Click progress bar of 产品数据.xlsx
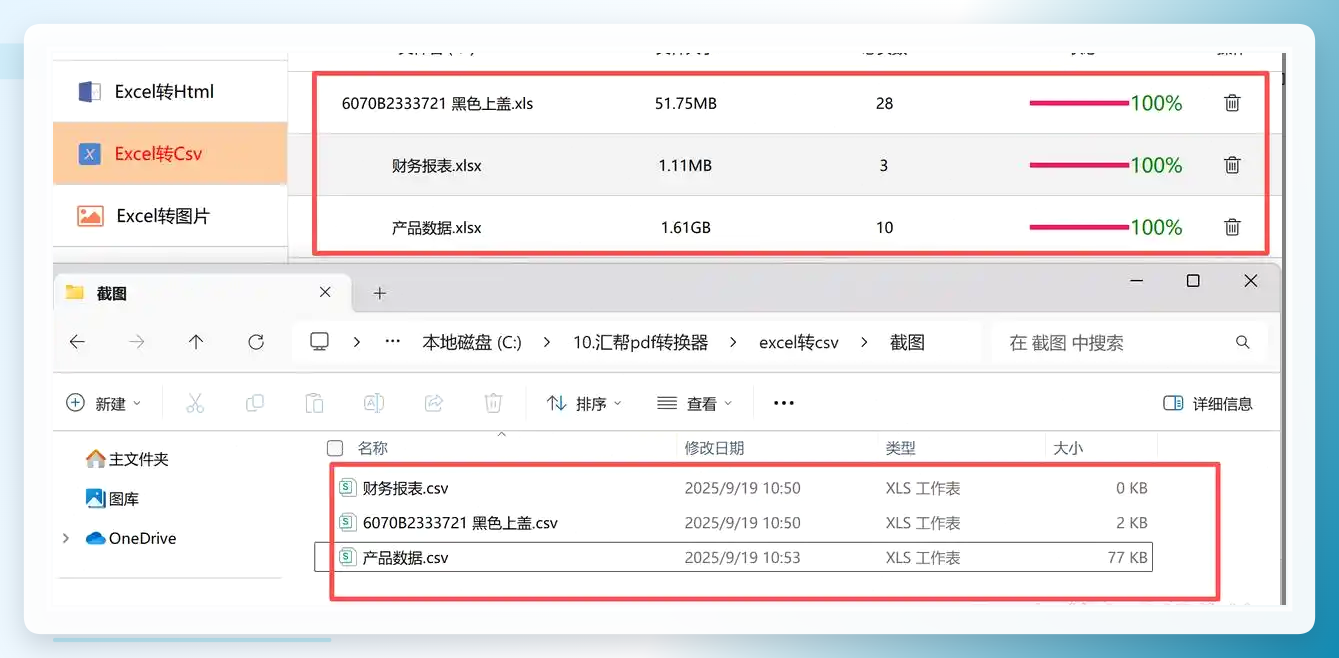The image size is (1339, 658). click(1079, 227)
